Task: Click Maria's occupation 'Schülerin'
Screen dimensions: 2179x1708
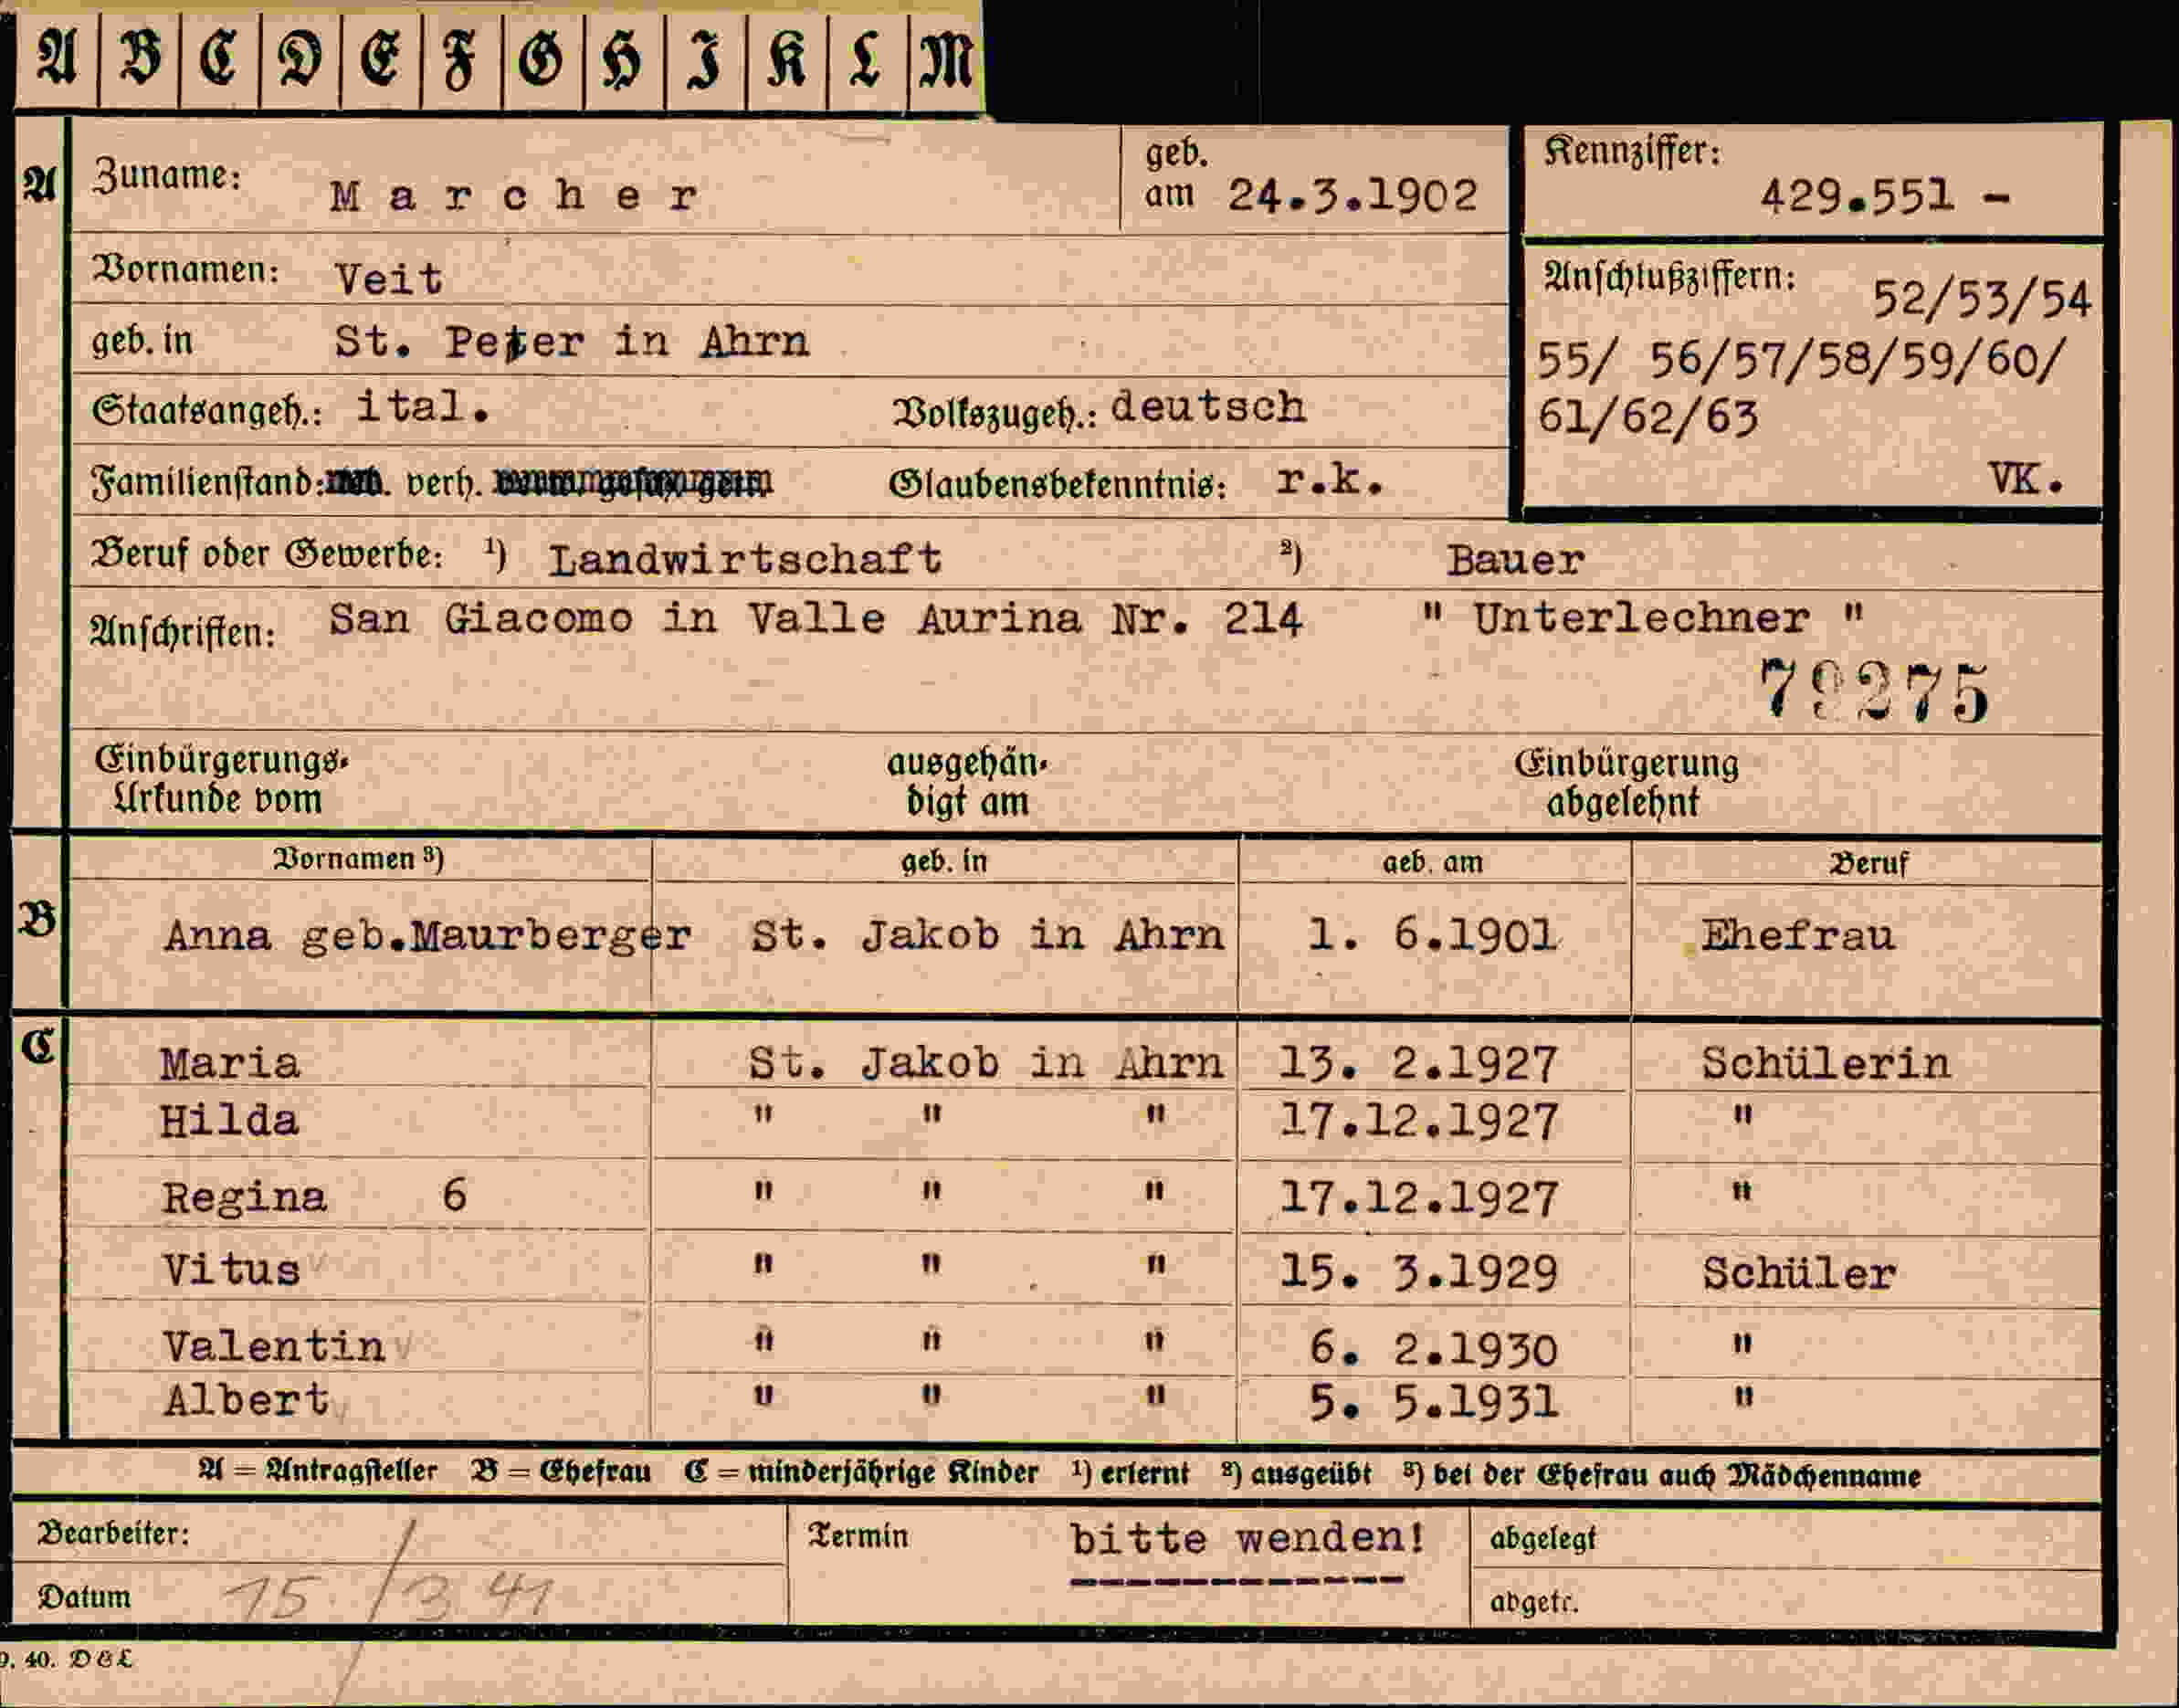Action: [1826, 1063]
